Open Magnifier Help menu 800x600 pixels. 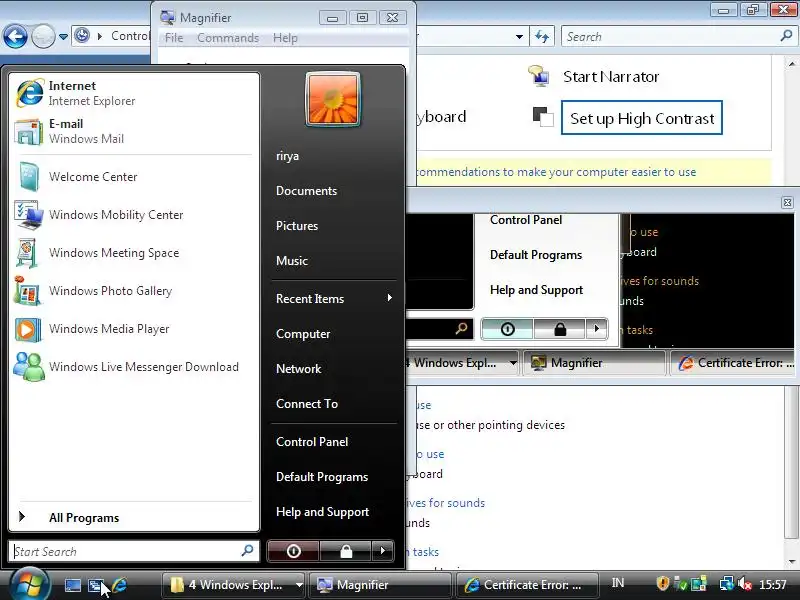[285, 38]
